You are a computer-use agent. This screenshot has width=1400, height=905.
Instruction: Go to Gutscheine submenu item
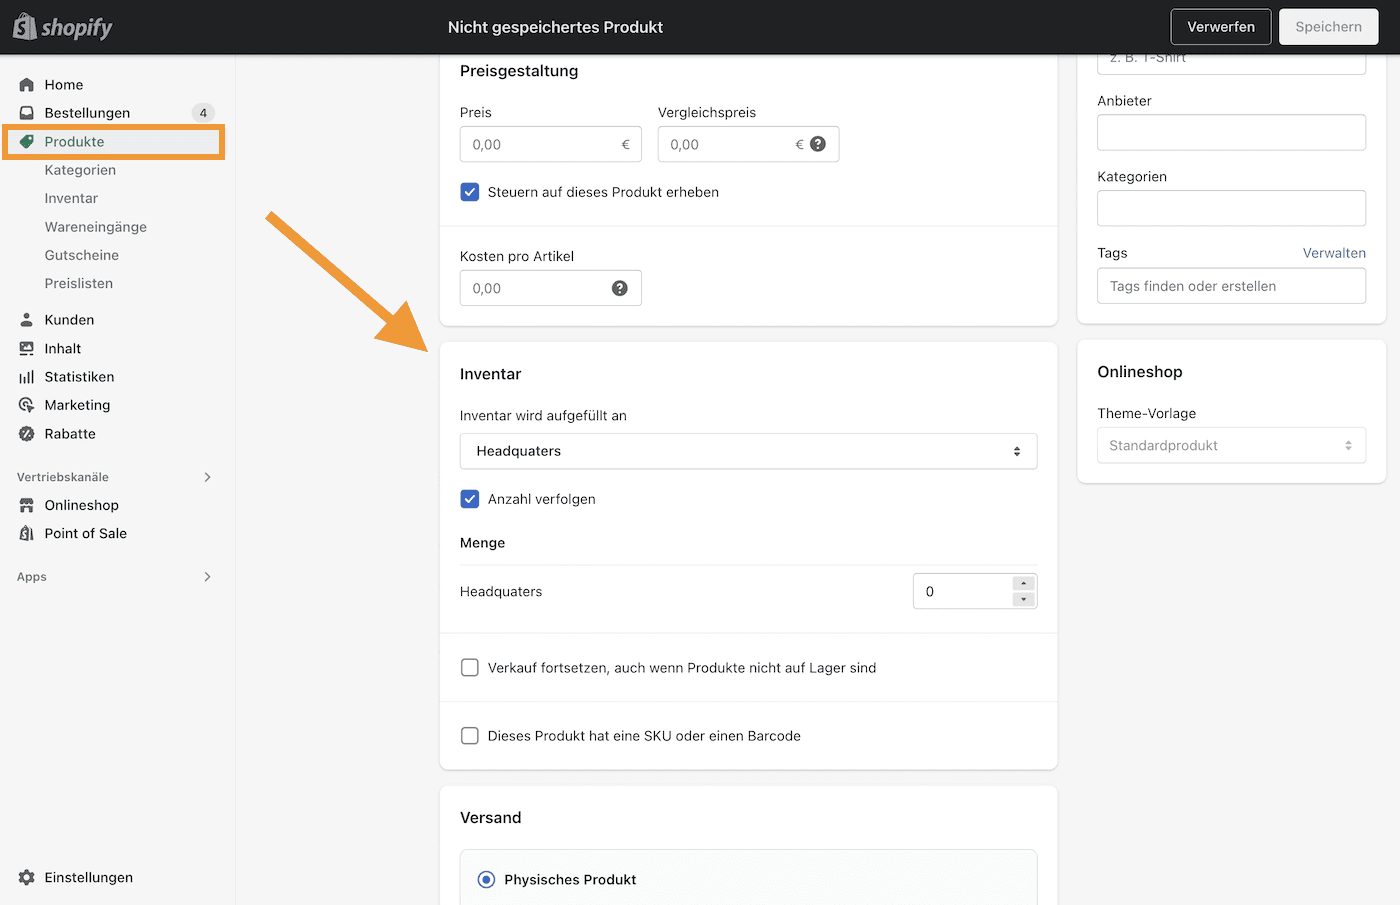coord(81,255)
